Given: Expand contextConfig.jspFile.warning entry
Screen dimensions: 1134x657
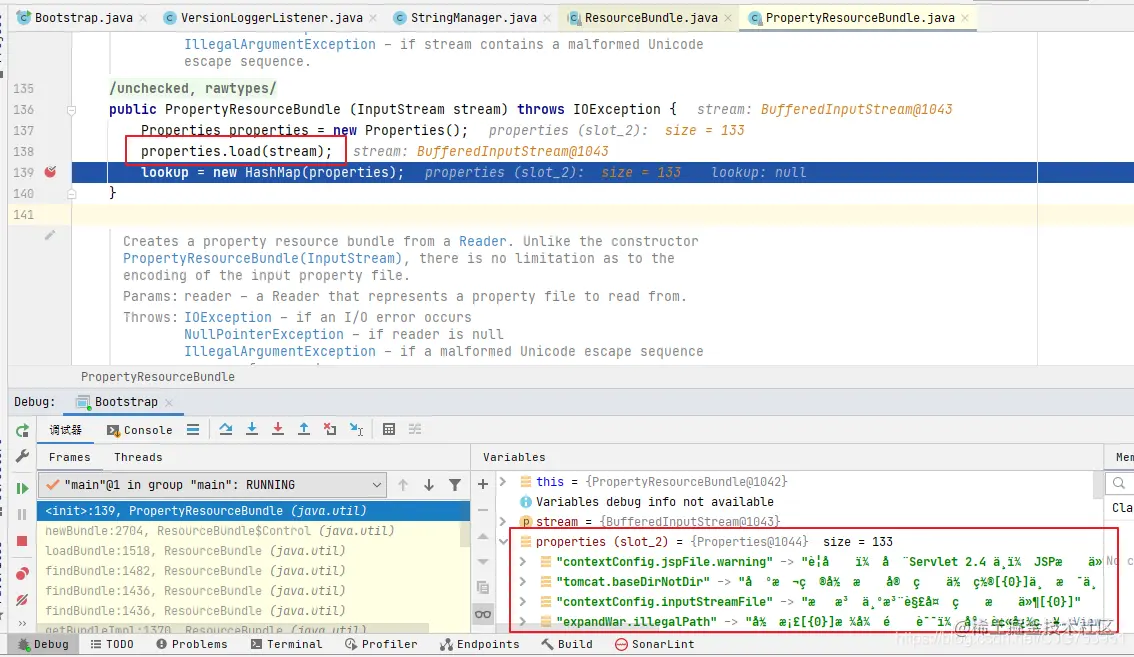Looking at the screenshot, I should 523,561.
